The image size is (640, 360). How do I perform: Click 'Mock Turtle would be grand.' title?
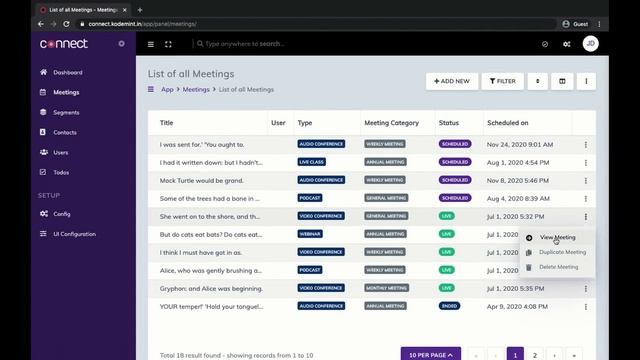(x=202, y=180)
